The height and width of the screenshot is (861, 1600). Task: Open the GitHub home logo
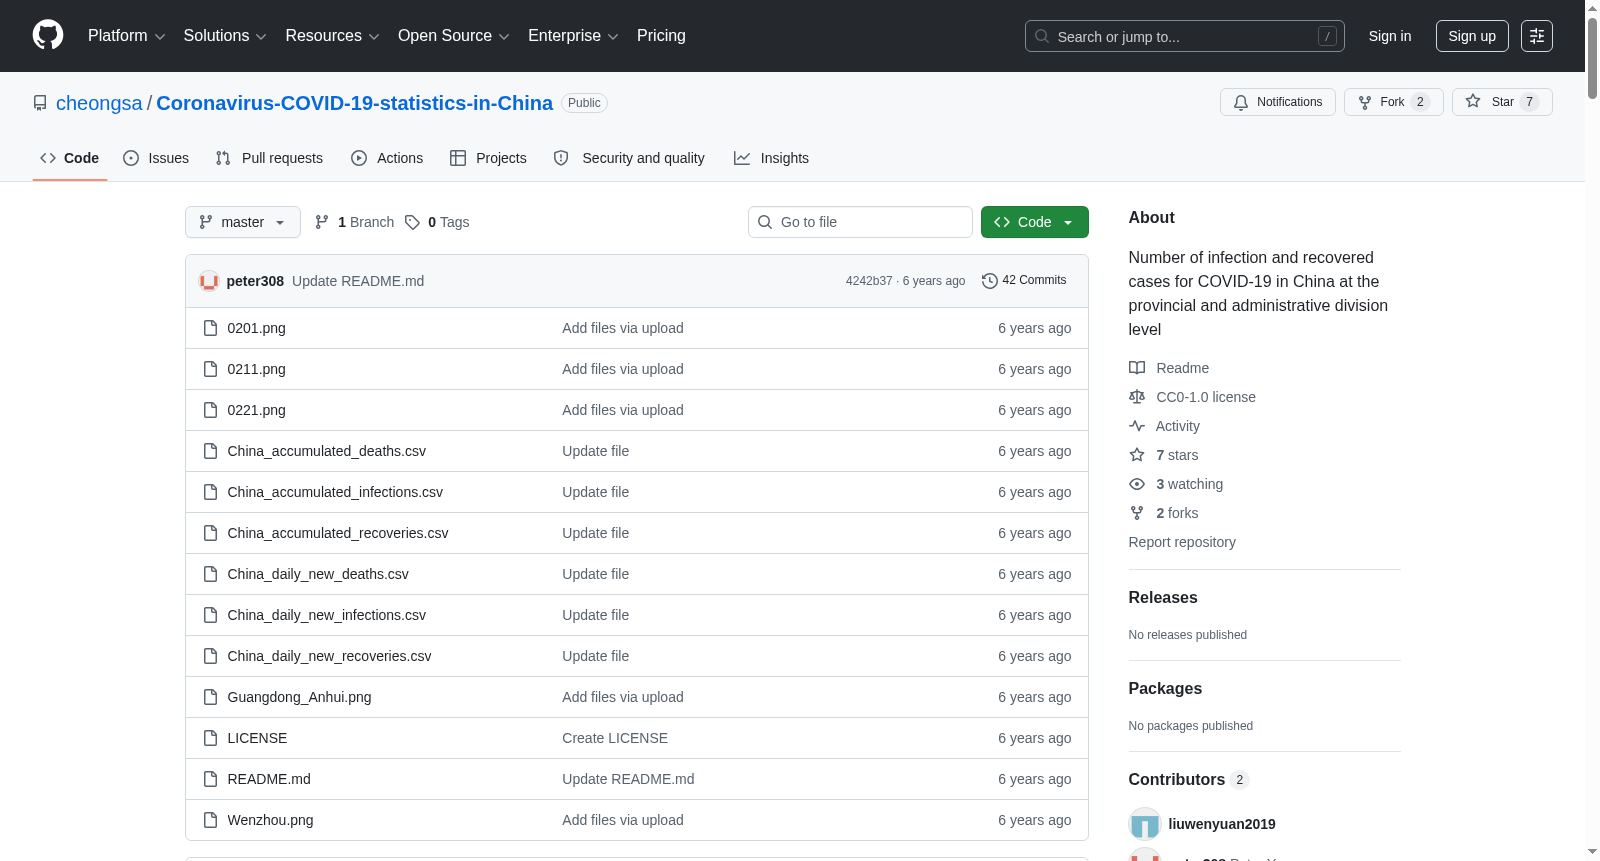[x=48, y=35]
